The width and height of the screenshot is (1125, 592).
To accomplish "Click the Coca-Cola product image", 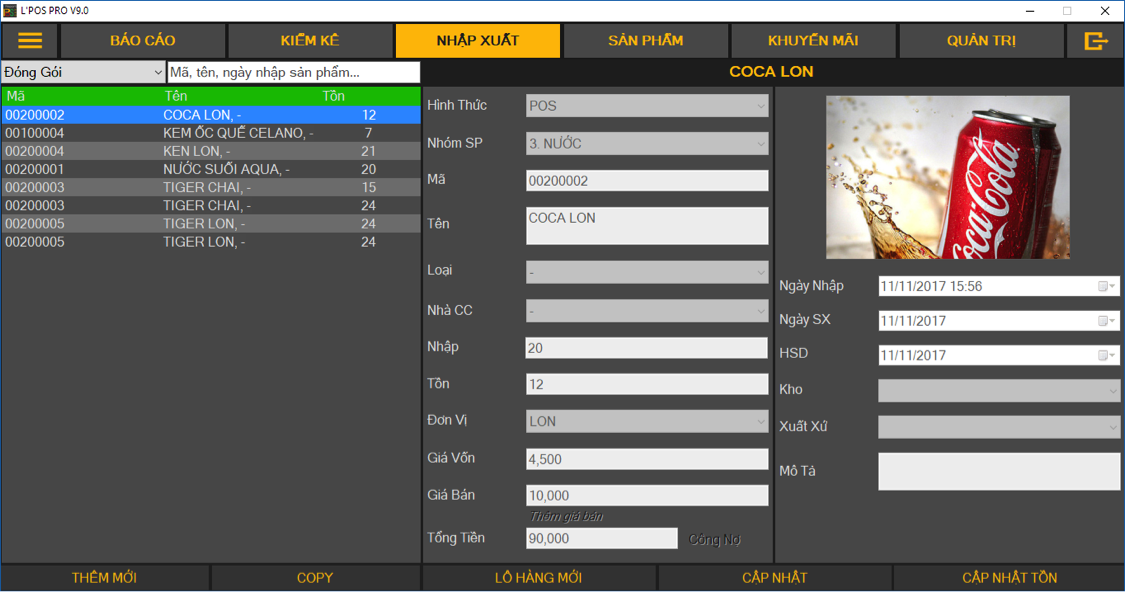I will [x=947, y=177].
